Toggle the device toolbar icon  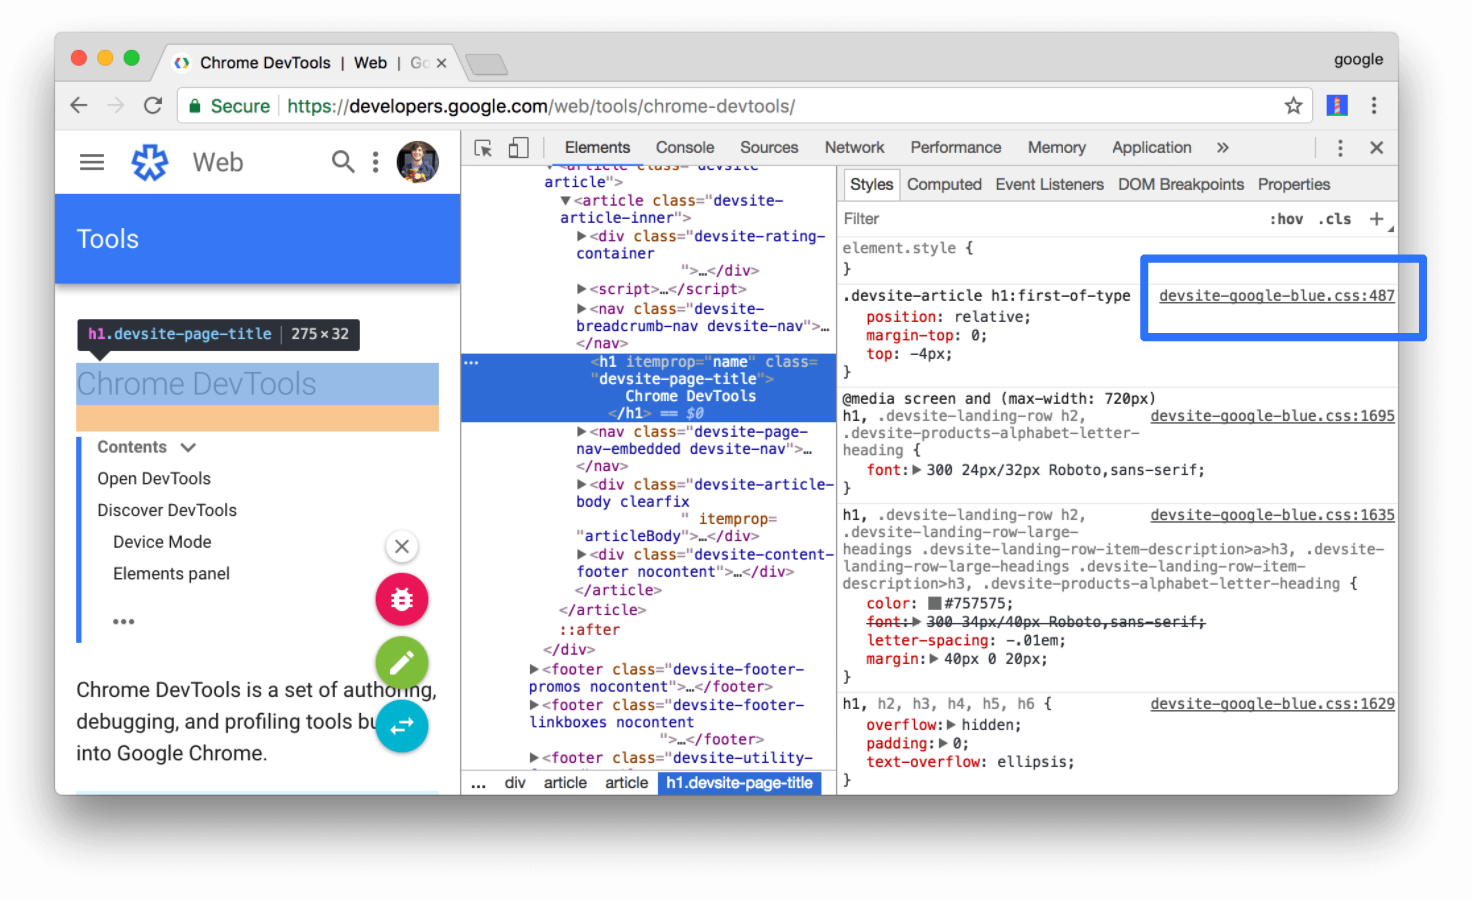click(519, 147)
